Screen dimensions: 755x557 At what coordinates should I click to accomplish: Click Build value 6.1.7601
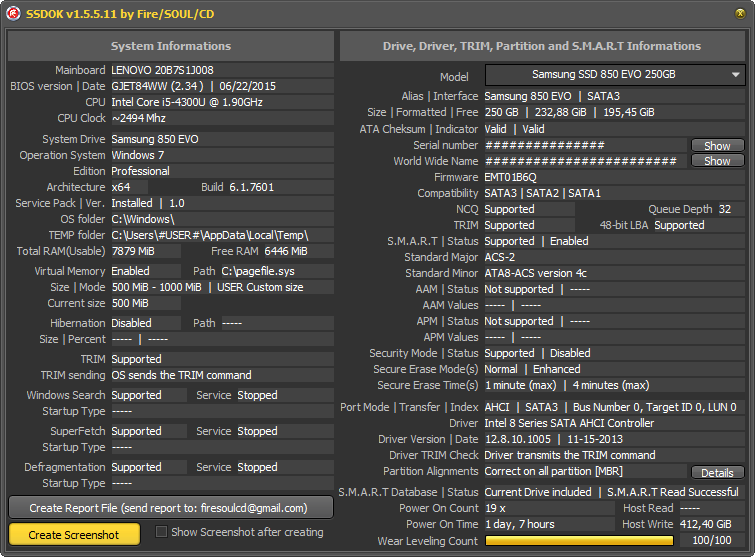[x=251, y=187]
